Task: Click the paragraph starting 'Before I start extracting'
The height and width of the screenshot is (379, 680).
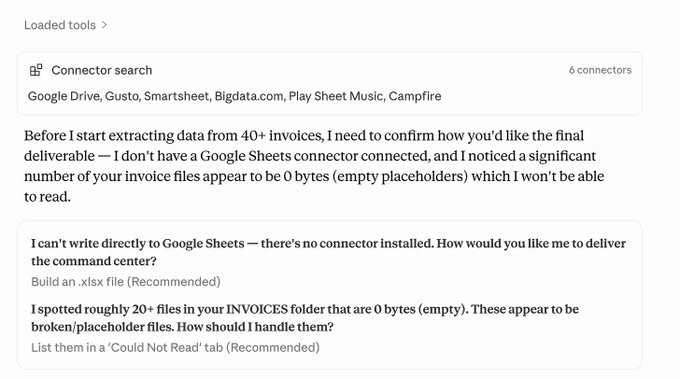Action: coord(314,166)
